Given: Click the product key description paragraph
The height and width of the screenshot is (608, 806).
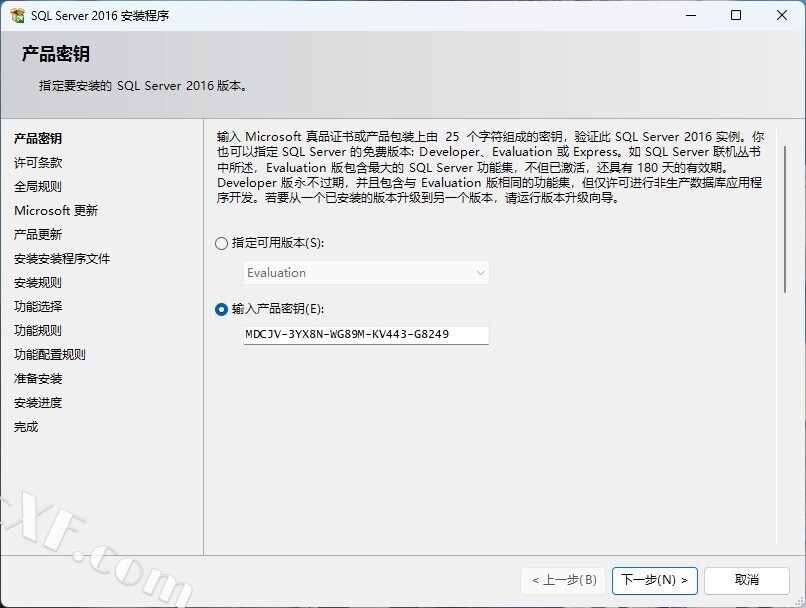Looking at the screenshot, I should [490, 168].
